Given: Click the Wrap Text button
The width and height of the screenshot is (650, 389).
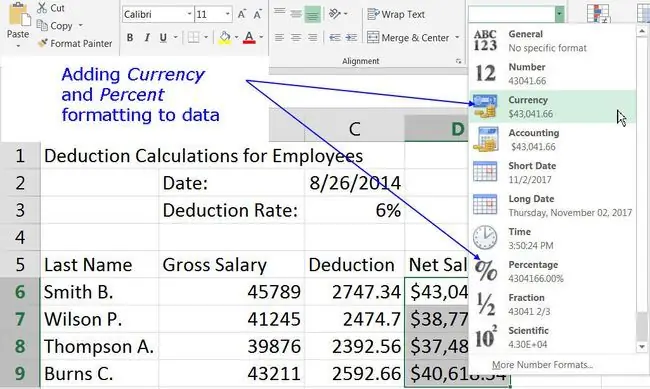Looking at the screenshot, I should pos(396,15).
